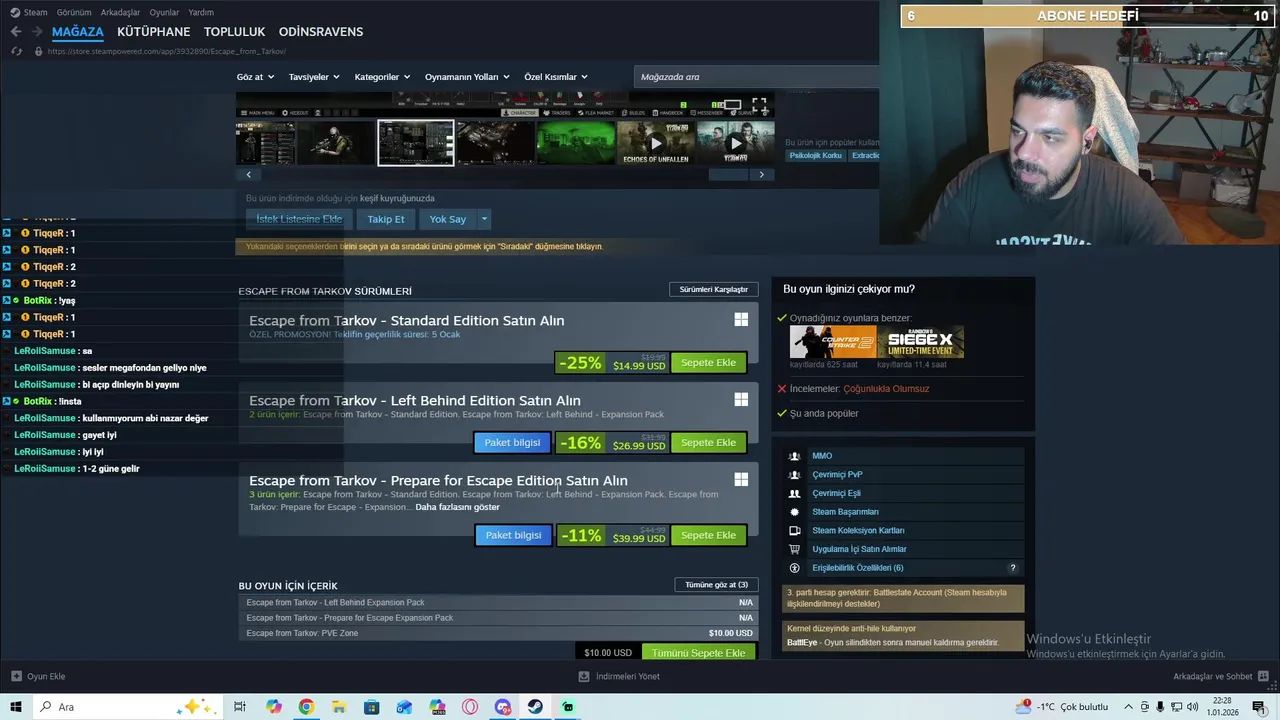This screenshot has height=720, width=1280.
Task: Open Opera browser from the taskbar
Action: (x=470, y=707)
